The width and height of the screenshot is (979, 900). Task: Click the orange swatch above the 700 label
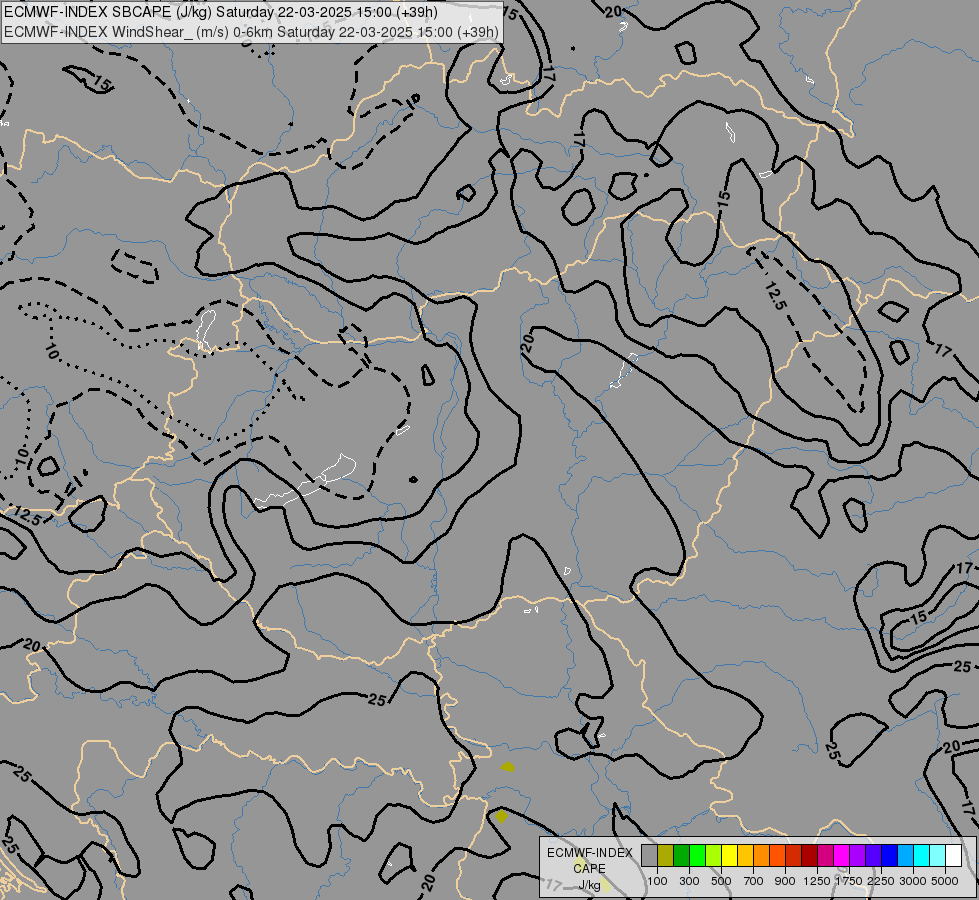click(761, 855)
